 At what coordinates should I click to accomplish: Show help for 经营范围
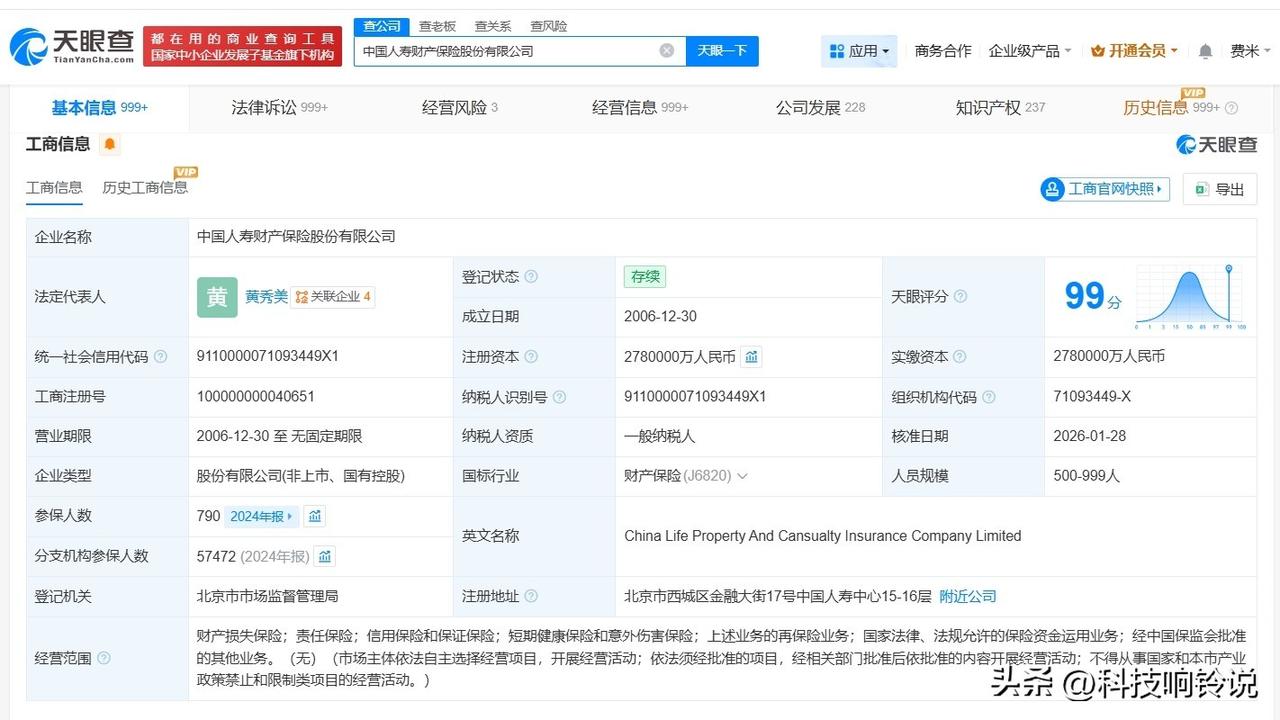[x=103, y=658]
